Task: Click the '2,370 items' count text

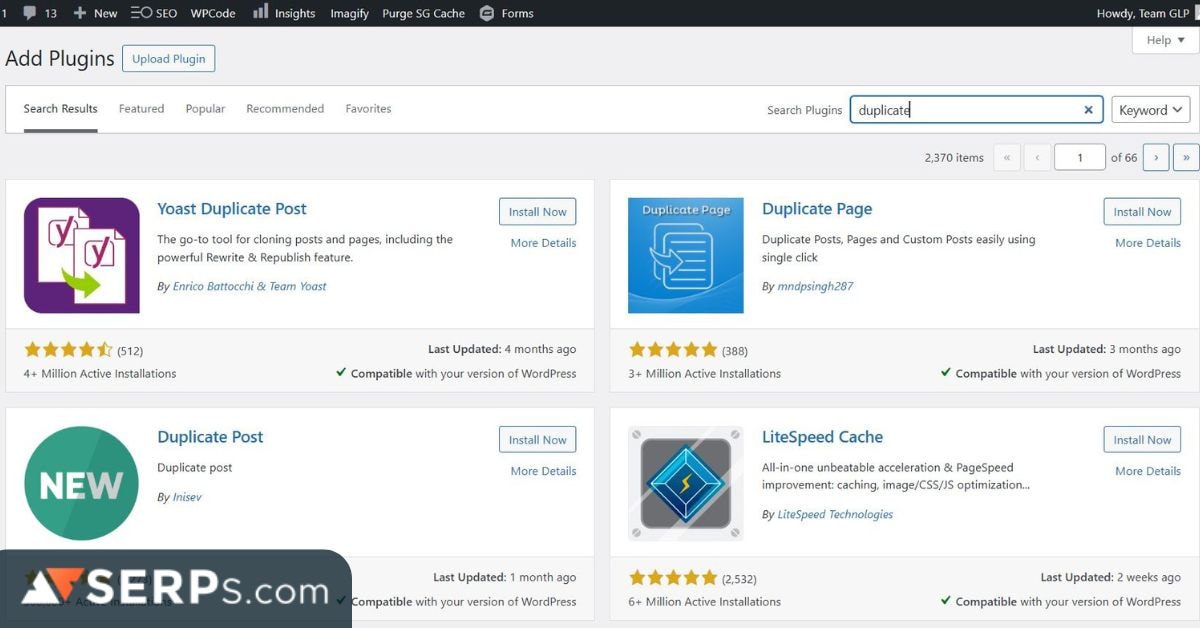Action: [954, 158]
